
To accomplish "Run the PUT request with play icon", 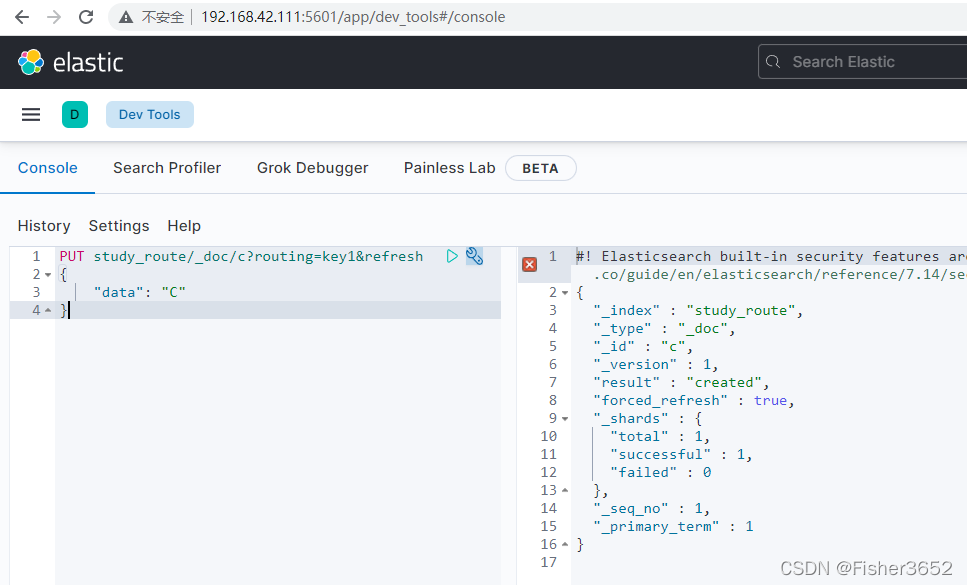I will click(452, 256).
